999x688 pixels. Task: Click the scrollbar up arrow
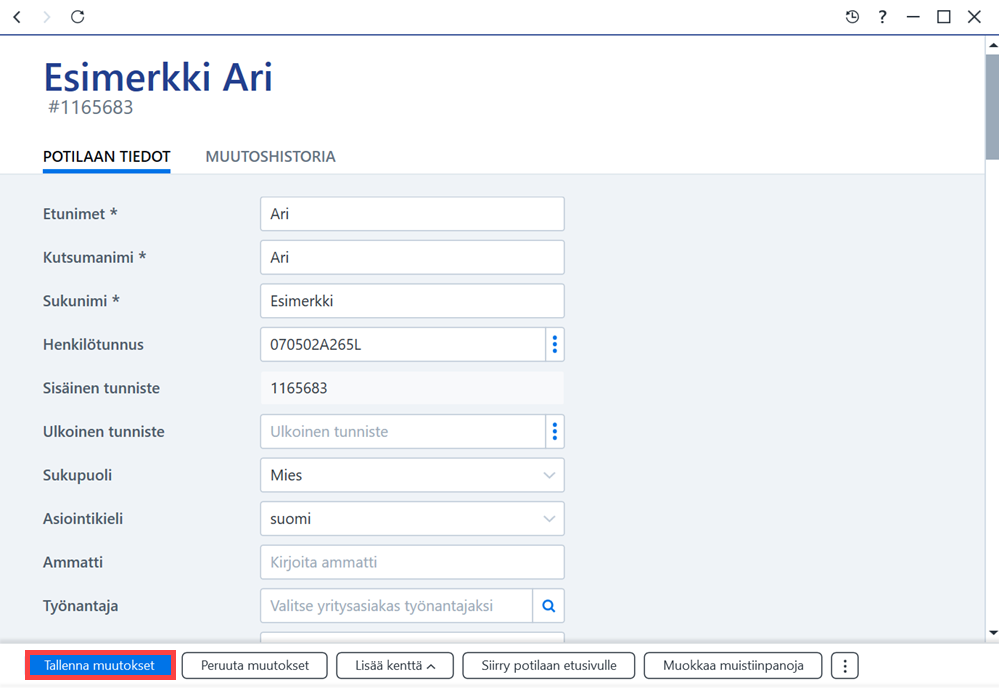993,45
